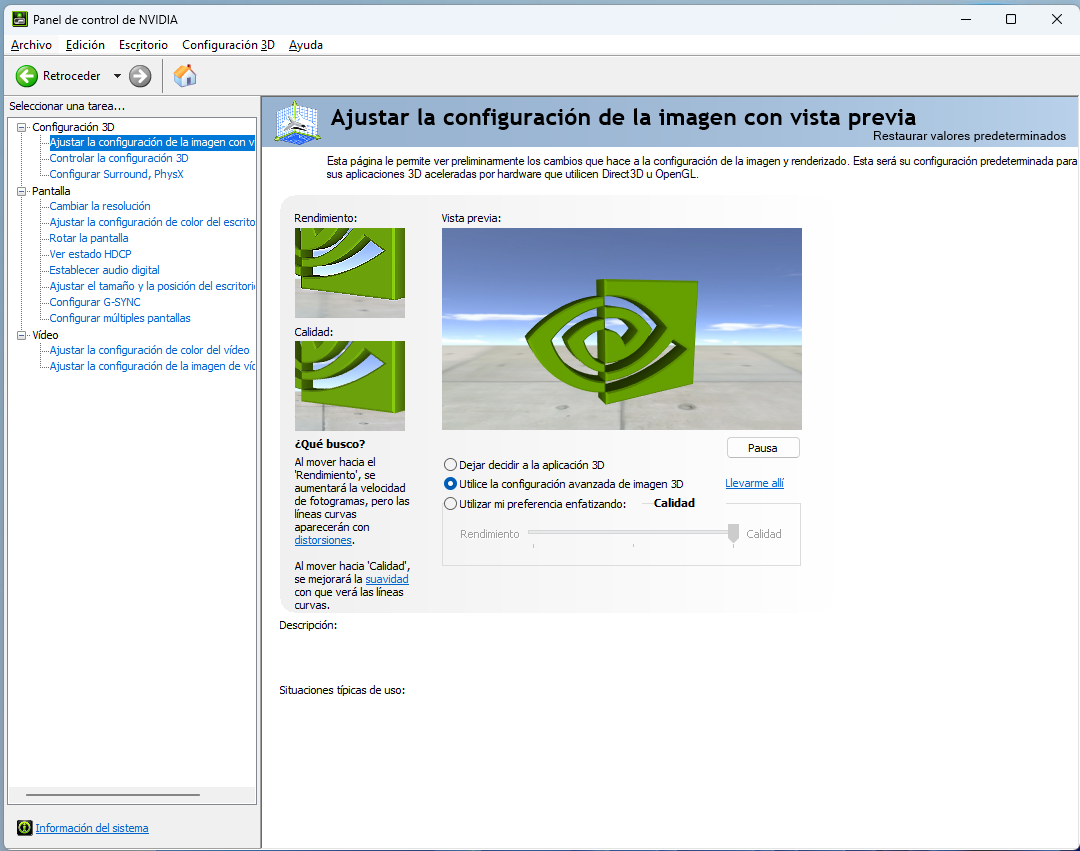1080x851 pixels.
Task: Click the Calidad preview thumbnail
Action: 350,386
